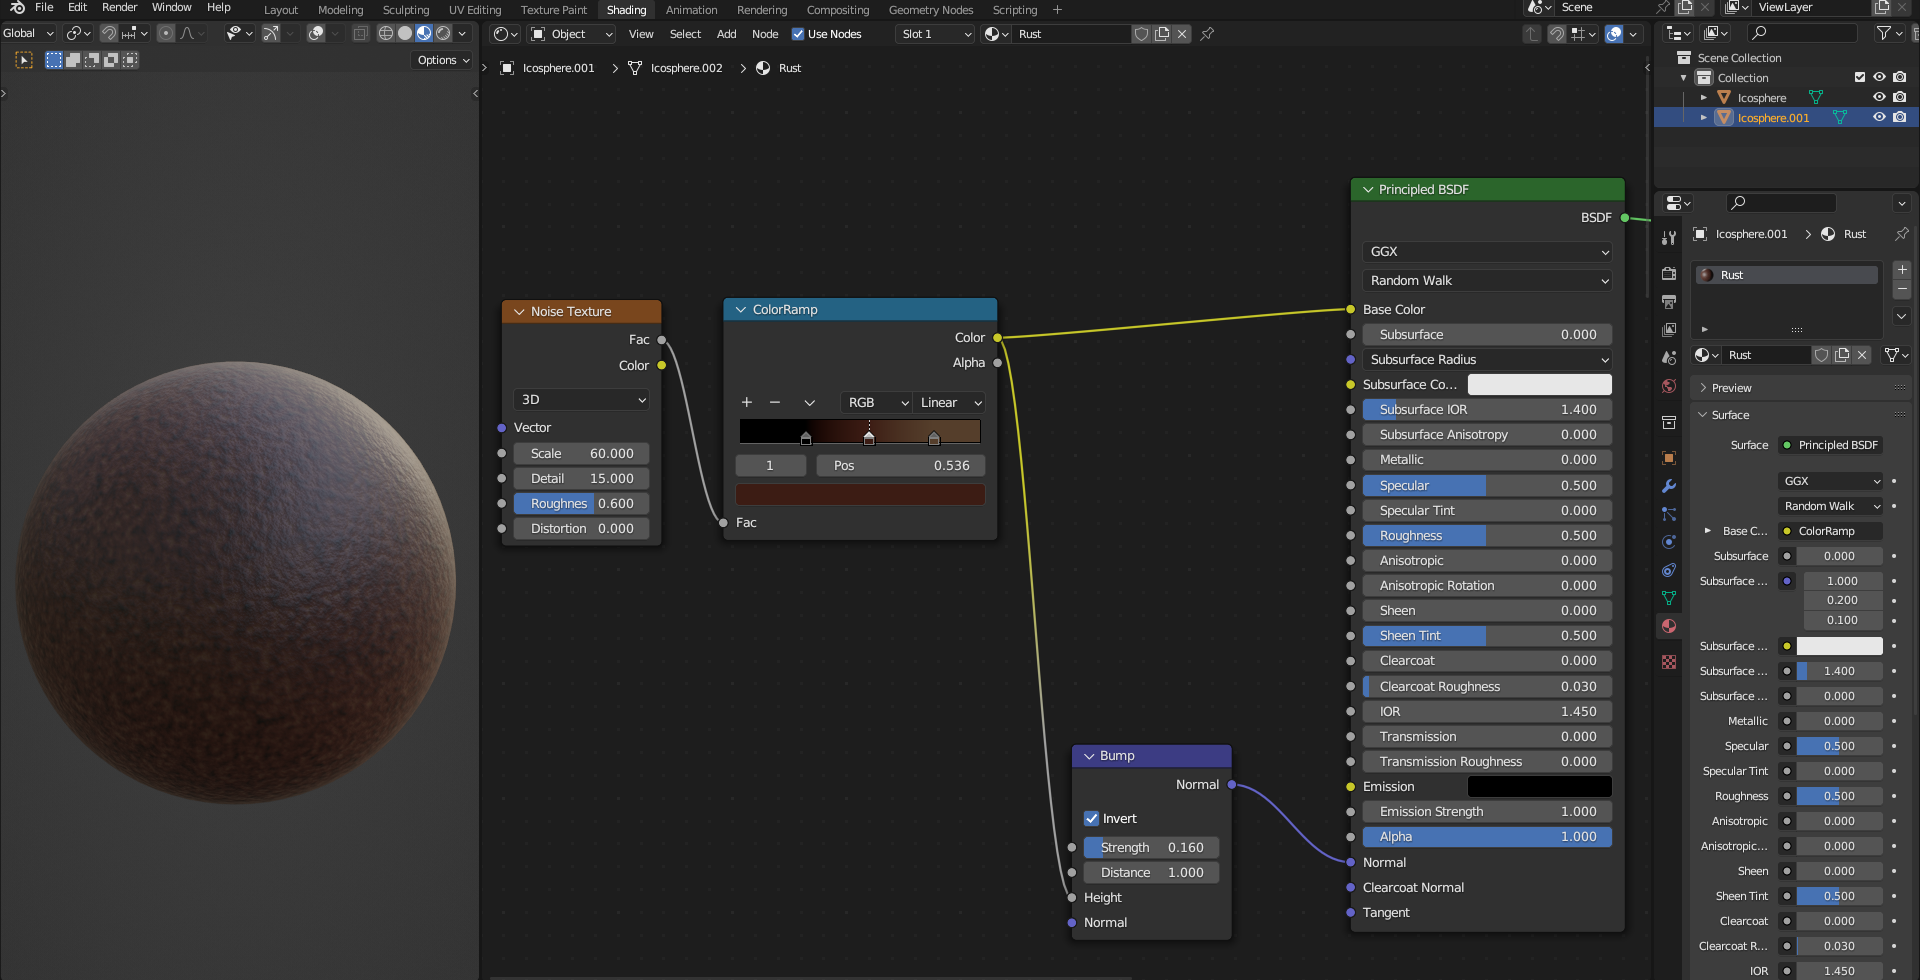Viewport: 1920px width, 980px height.
Task: Click the ColorRamp stop color swatch
Action: tap(860, 494)
